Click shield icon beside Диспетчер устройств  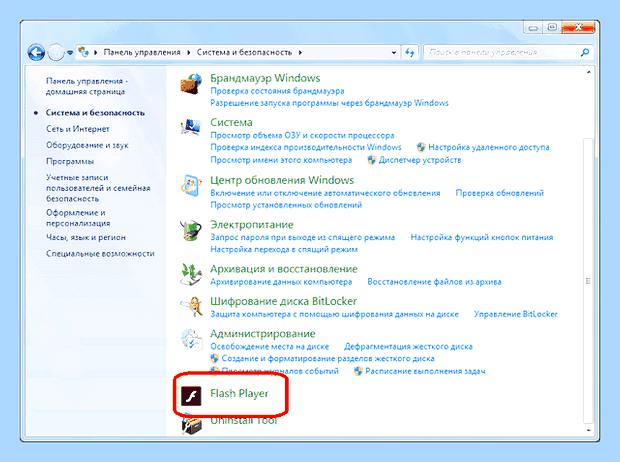[371, 160]
